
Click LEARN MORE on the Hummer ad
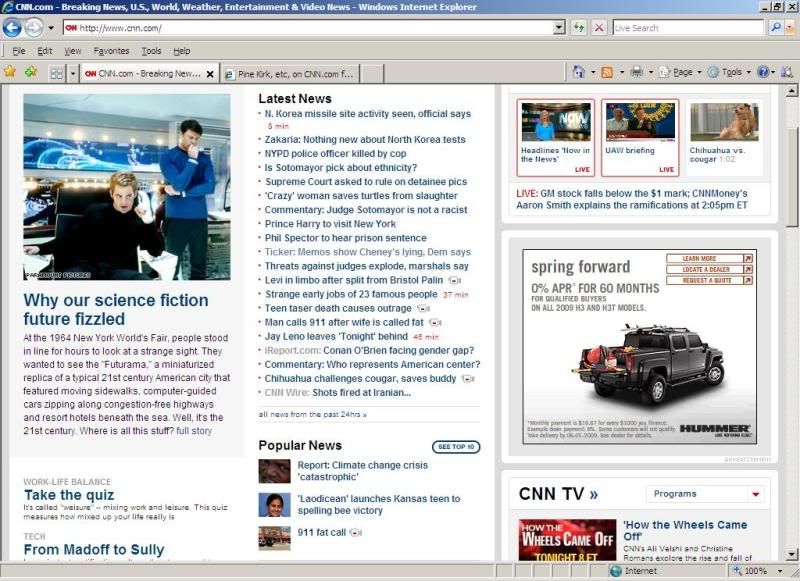(x=709, y=259)
